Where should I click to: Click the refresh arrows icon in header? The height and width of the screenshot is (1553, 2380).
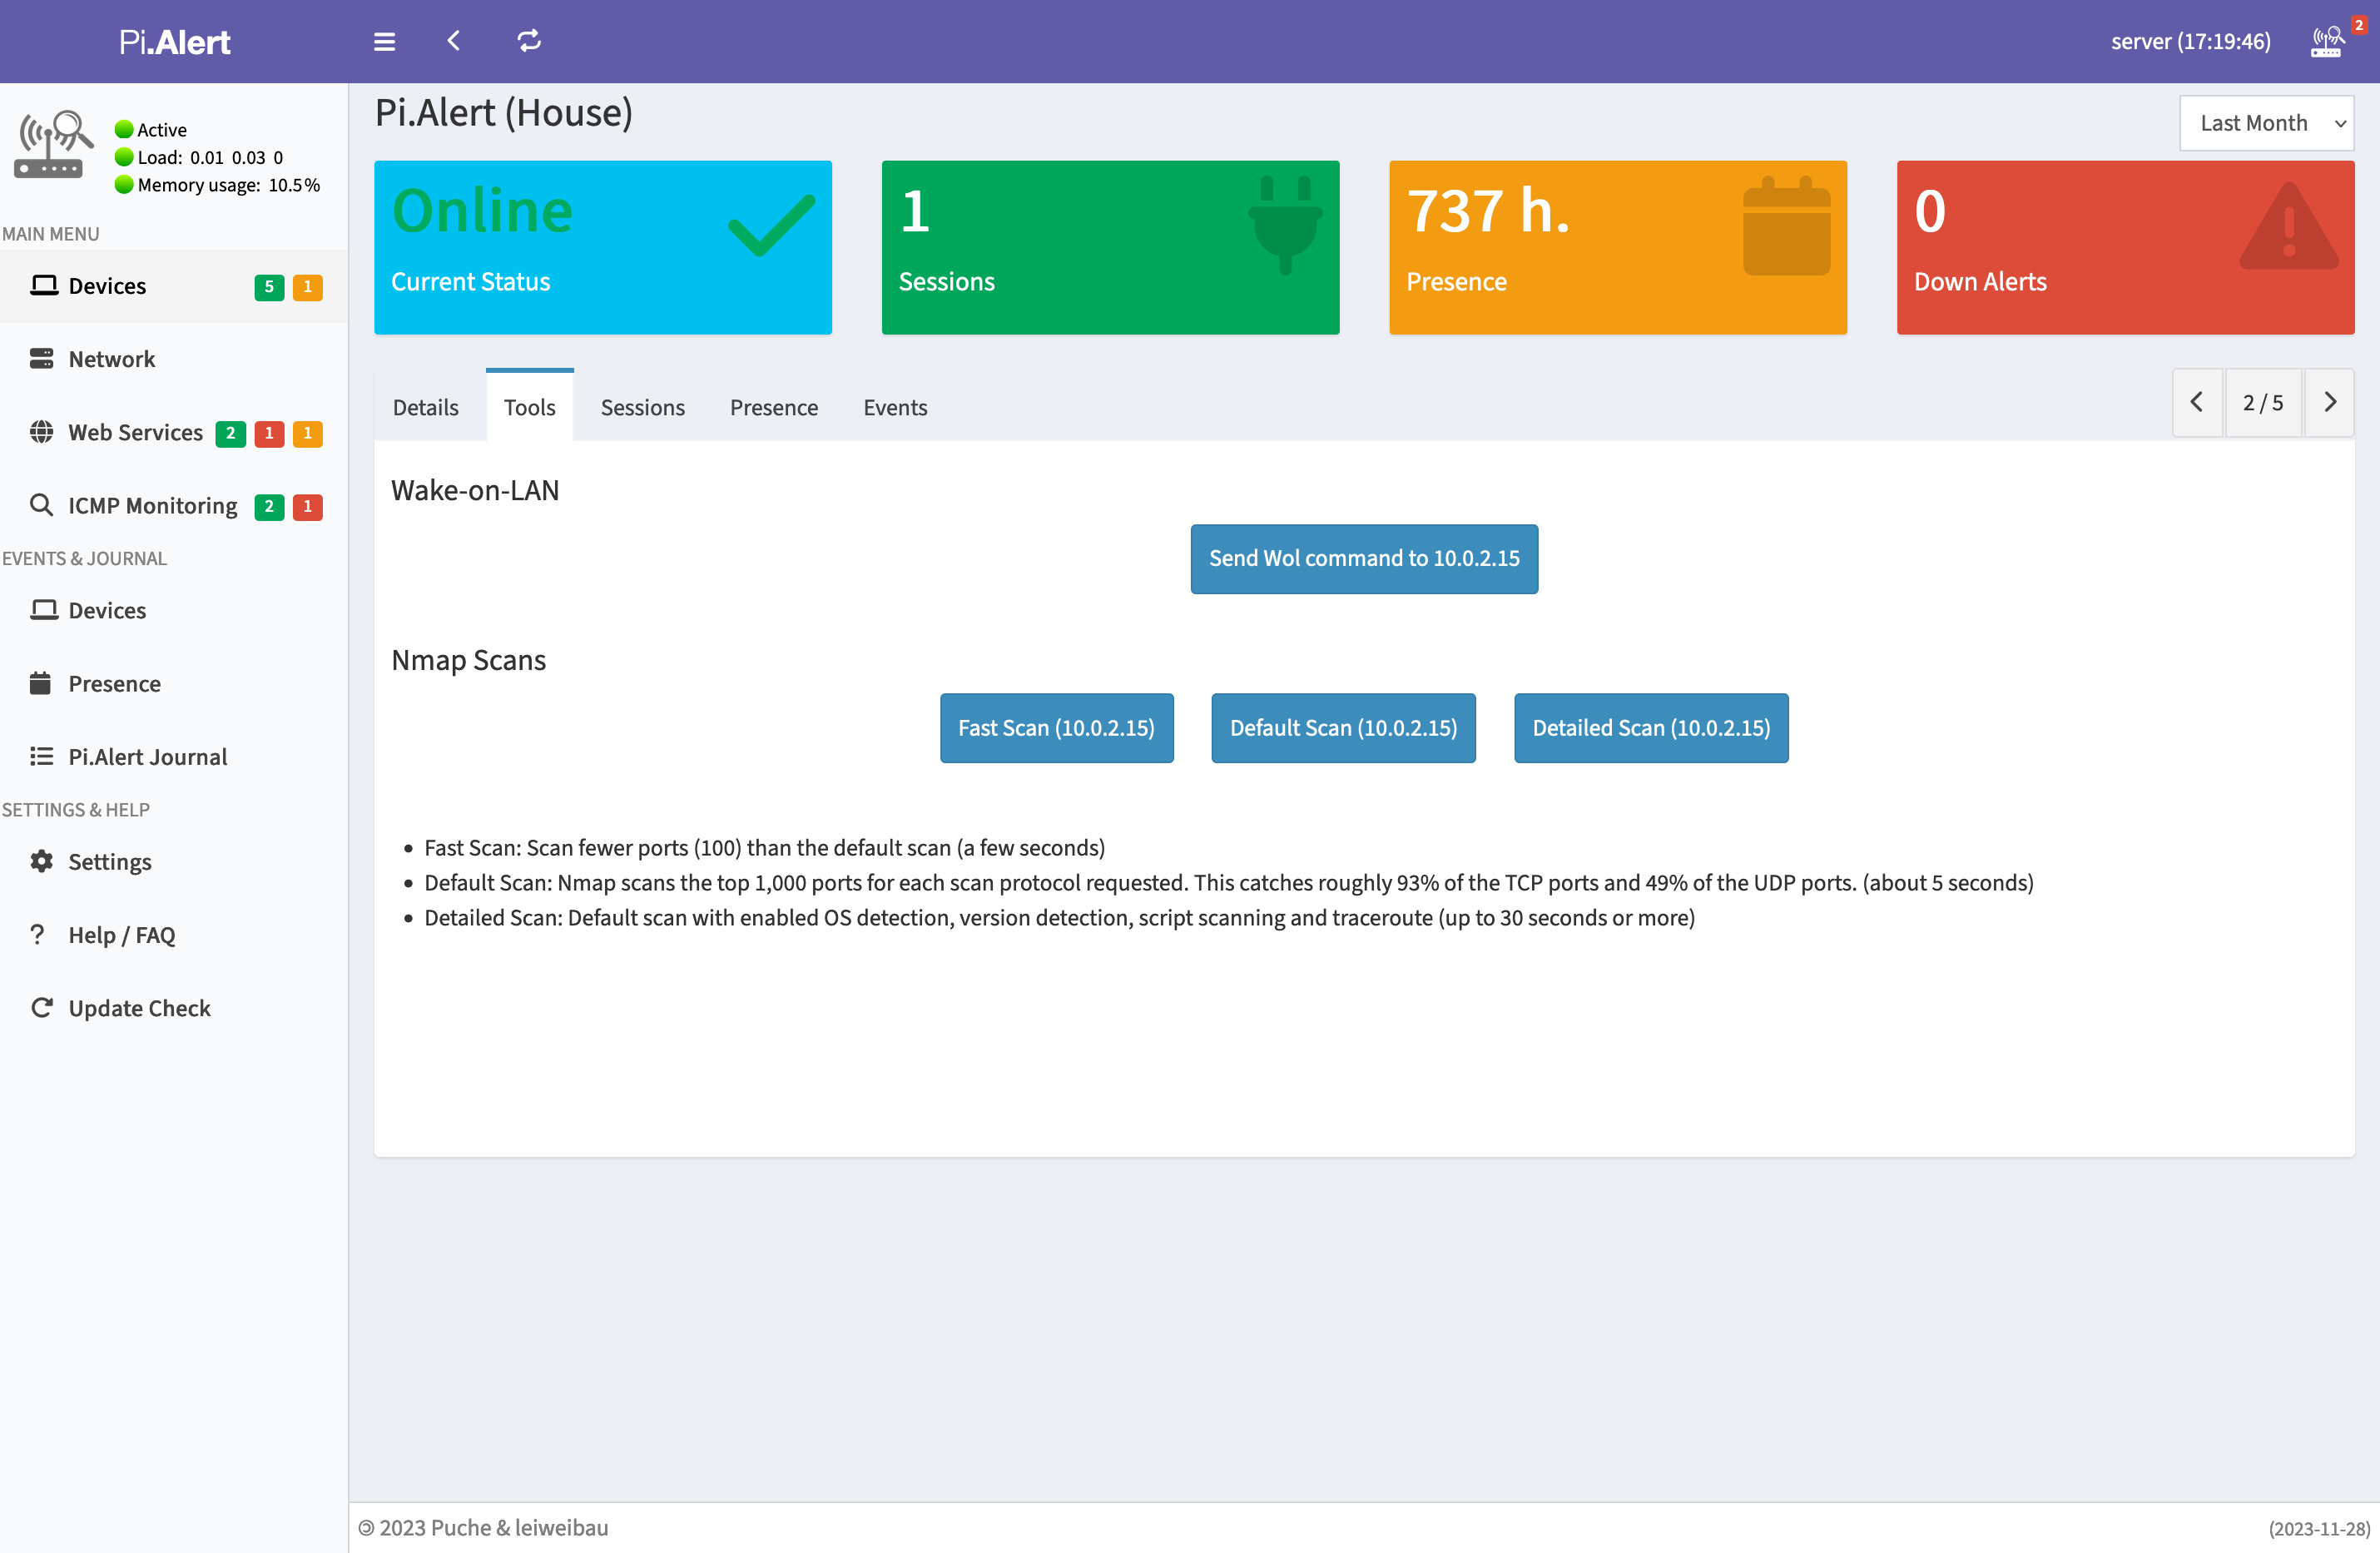coord(528,41)
